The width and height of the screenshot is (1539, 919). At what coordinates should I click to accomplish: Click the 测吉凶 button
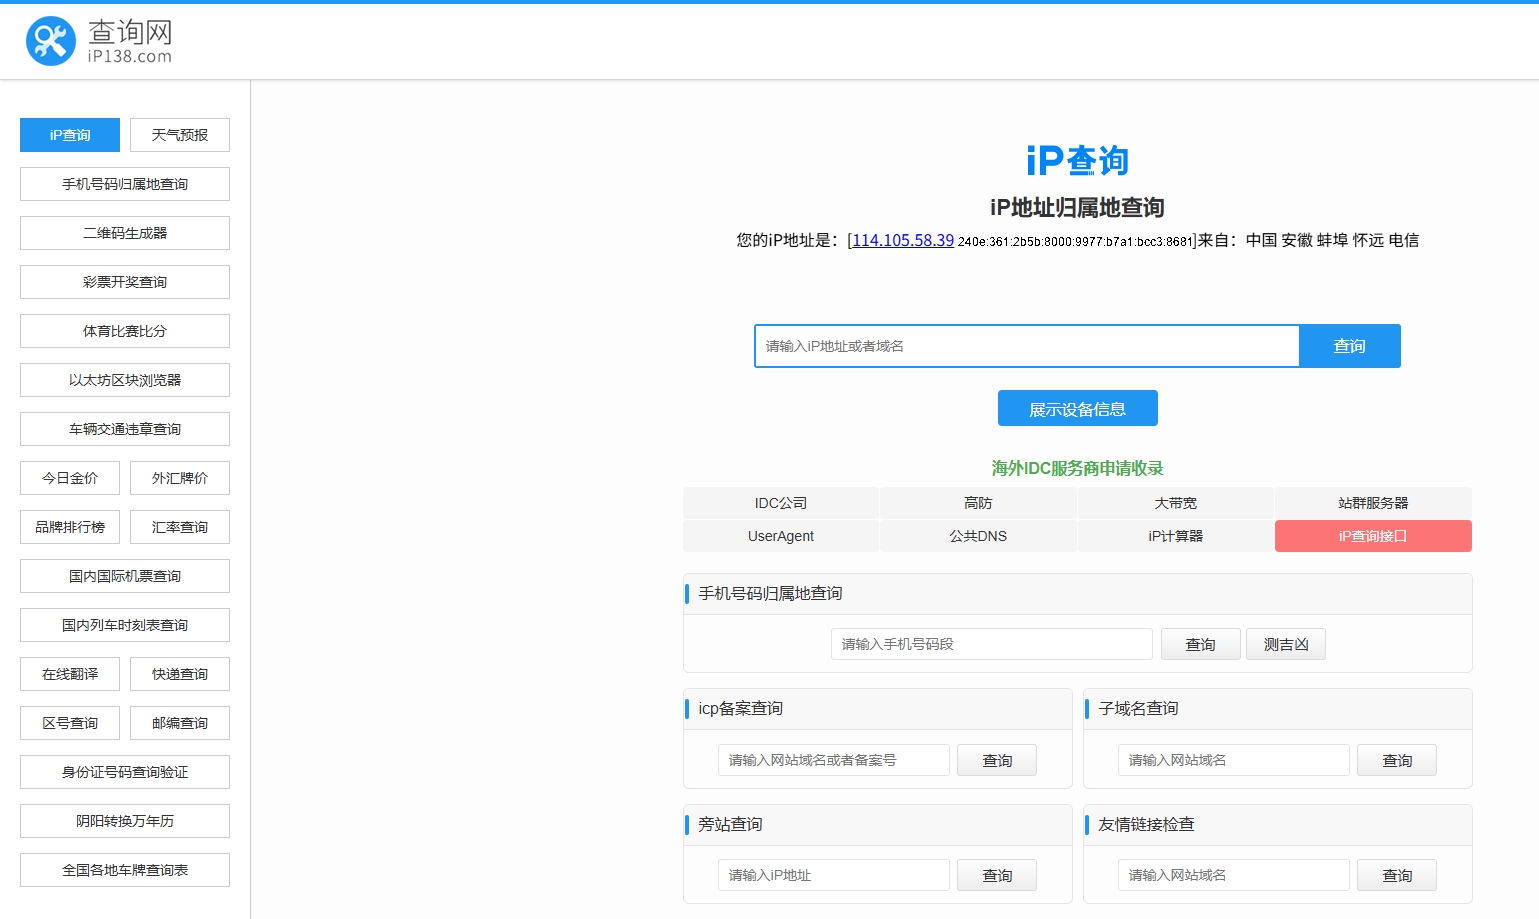click(1286, 644)
